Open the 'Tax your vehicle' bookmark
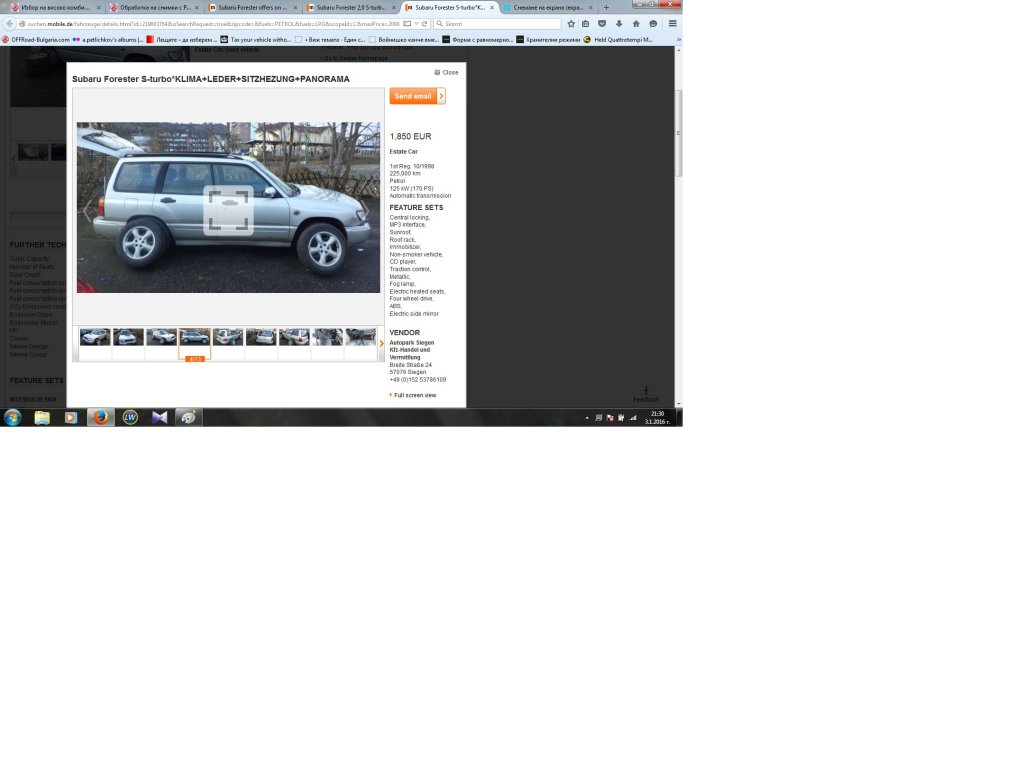The width and height of the screenshot is (1024, 768). pyautogui.click(x=255, y=40)
